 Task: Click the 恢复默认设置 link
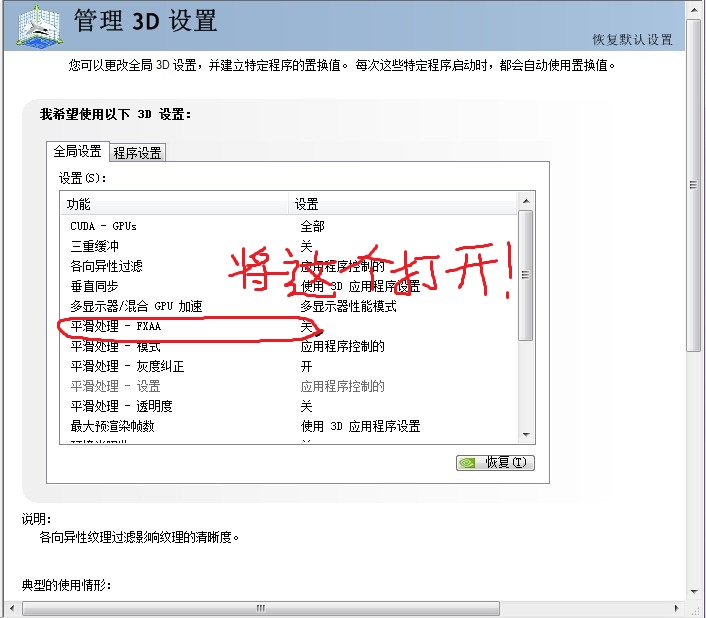pyautogui.click(x=632, y=40)
